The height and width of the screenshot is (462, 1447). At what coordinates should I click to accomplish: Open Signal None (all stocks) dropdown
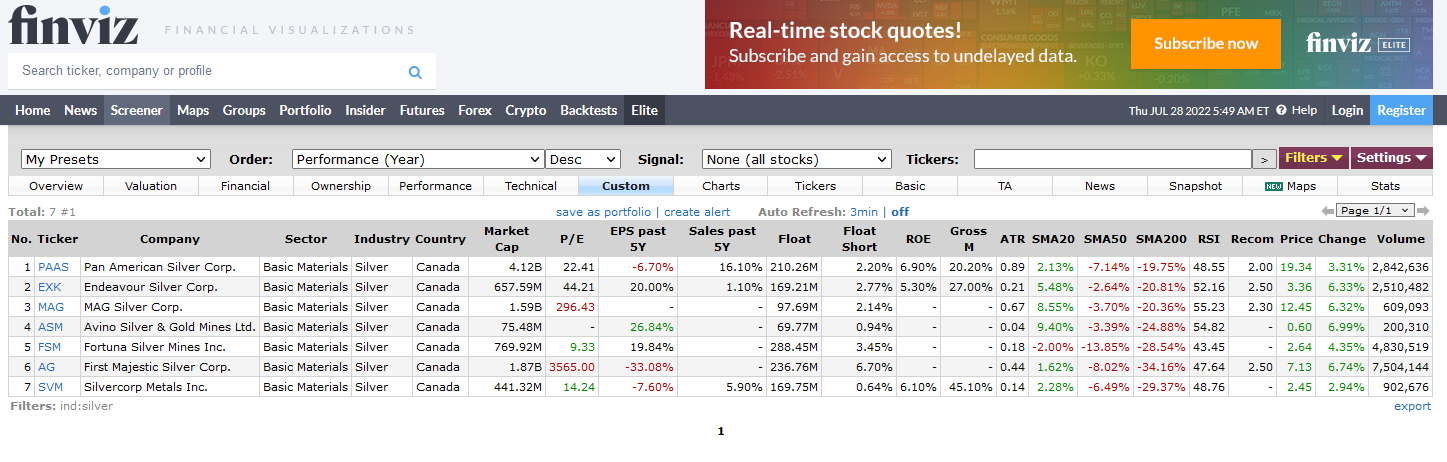coord(796,159)
